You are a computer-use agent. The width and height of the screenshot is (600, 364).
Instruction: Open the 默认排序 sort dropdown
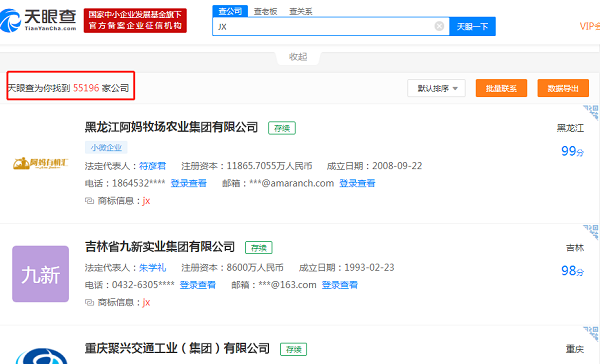pos(437,88)
